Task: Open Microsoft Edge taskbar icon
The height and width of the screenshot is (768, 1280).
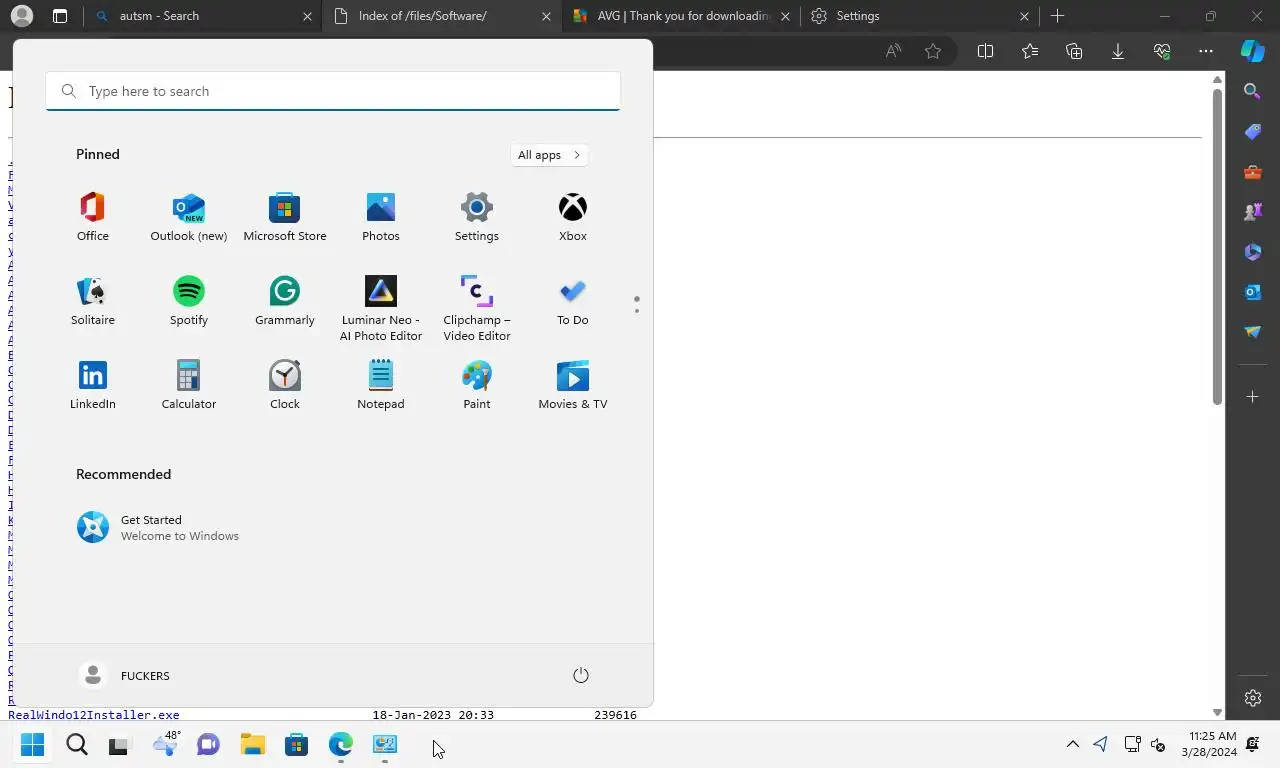Action: pos(340,745)
